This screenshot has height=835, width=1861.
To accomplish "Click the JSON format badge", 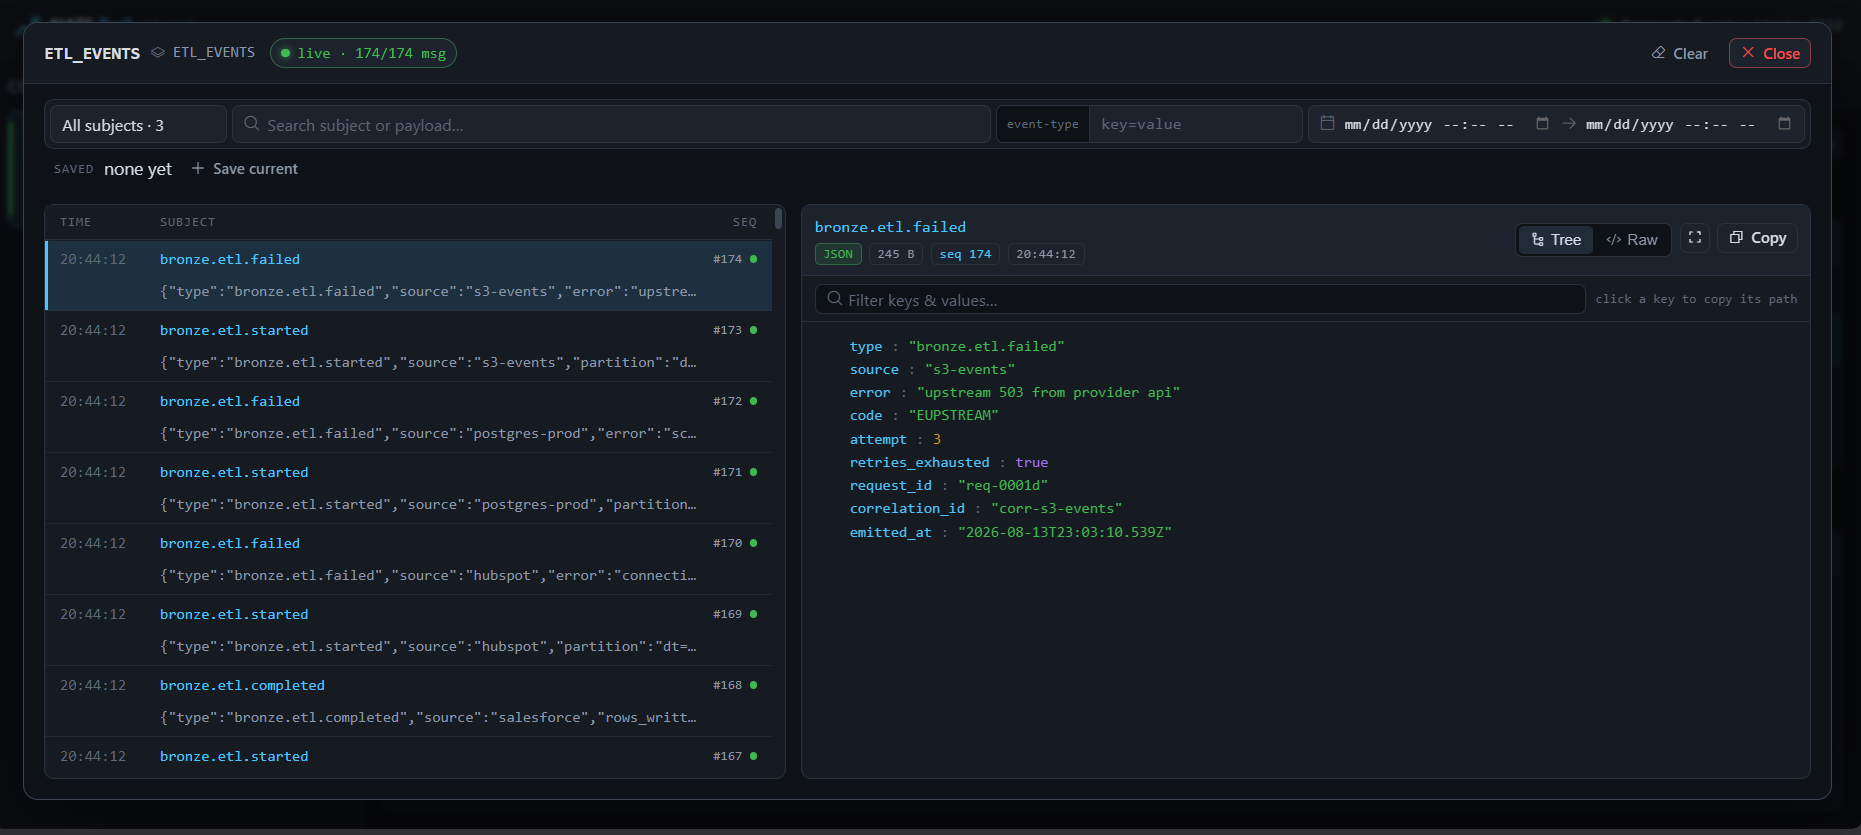I will pos(838,254).
